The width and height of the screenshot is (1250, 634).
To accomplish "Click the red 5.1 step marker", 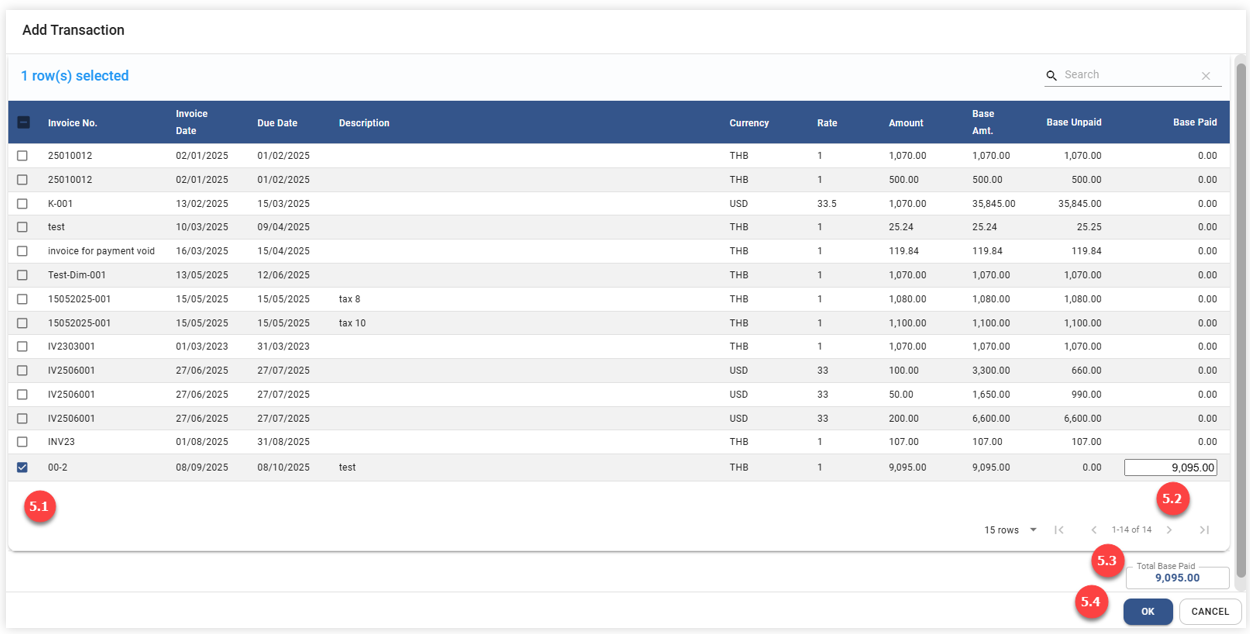I will pos(39,507).
